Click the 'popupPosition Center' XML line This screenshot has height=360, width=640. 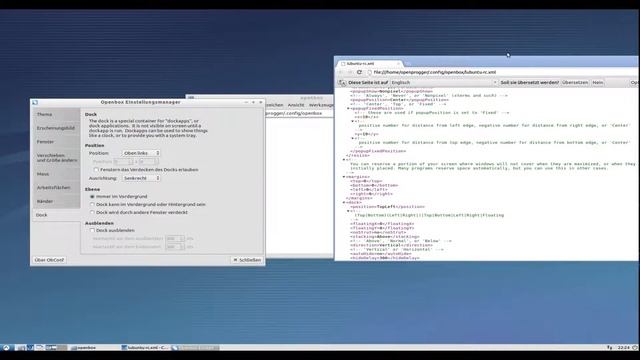pyautogui.click(x=399, y=100)
